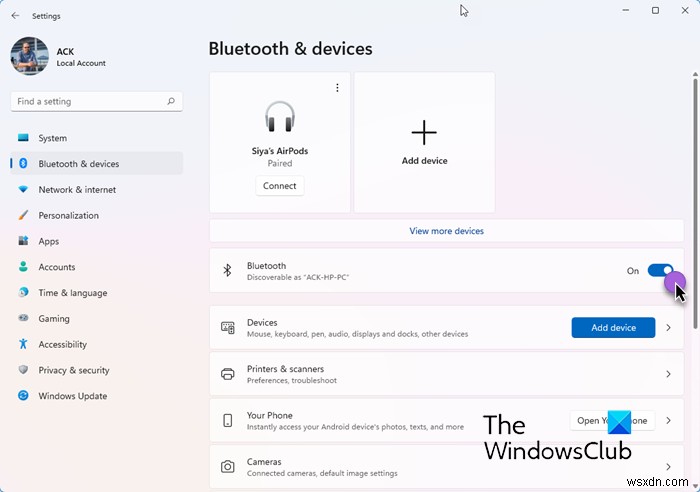Select Bluetooth & devices in sidebar
This screenshot has height=492, width=700.
(96, 164)
